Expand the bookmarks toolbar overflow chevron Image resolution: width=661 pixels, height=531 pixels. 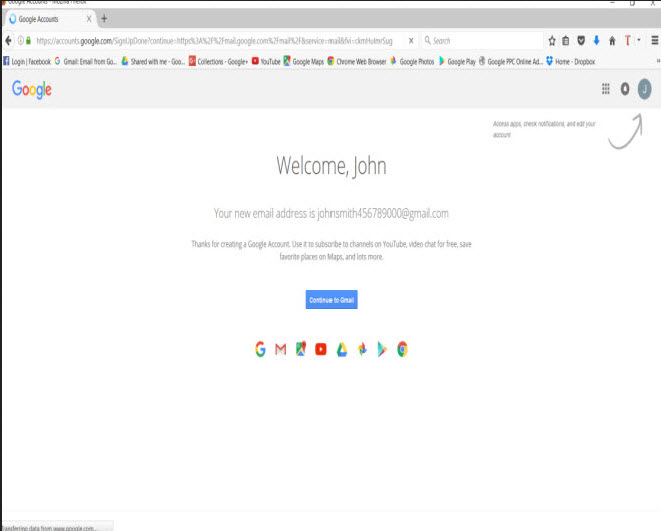[656, 60]
